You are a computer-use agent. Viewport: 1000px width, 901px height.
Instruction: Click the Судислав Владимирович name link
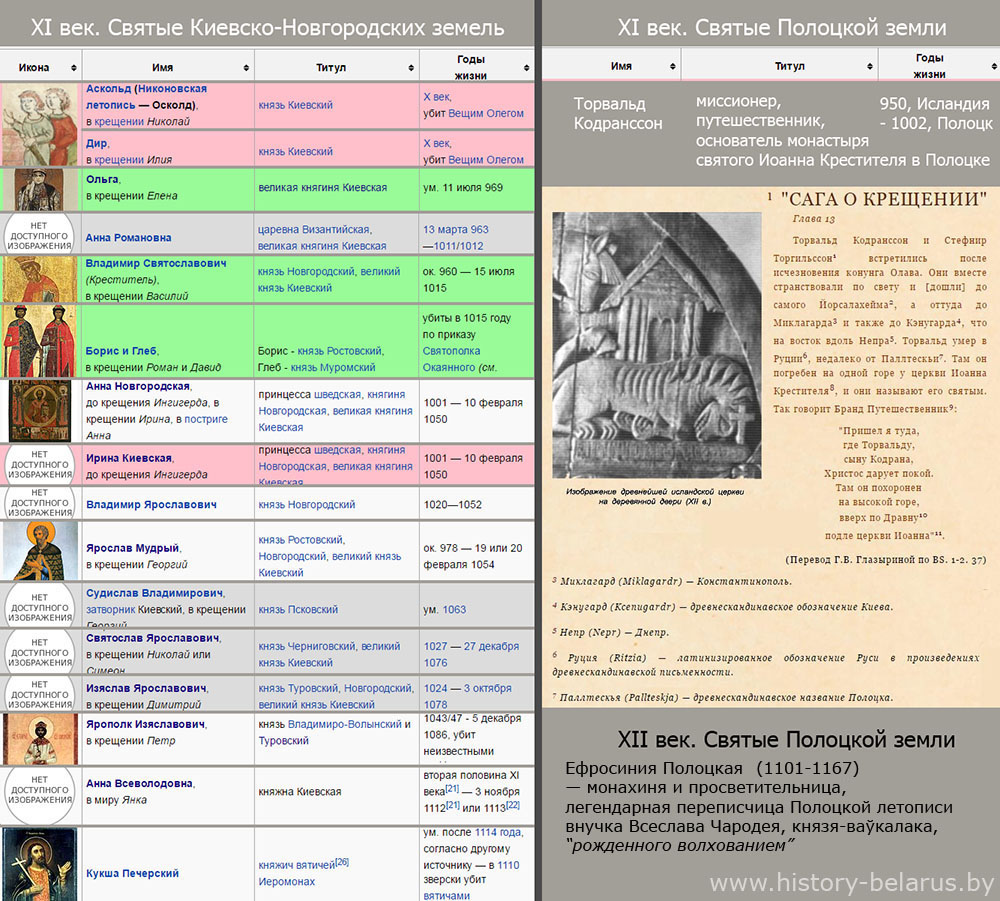155,593
